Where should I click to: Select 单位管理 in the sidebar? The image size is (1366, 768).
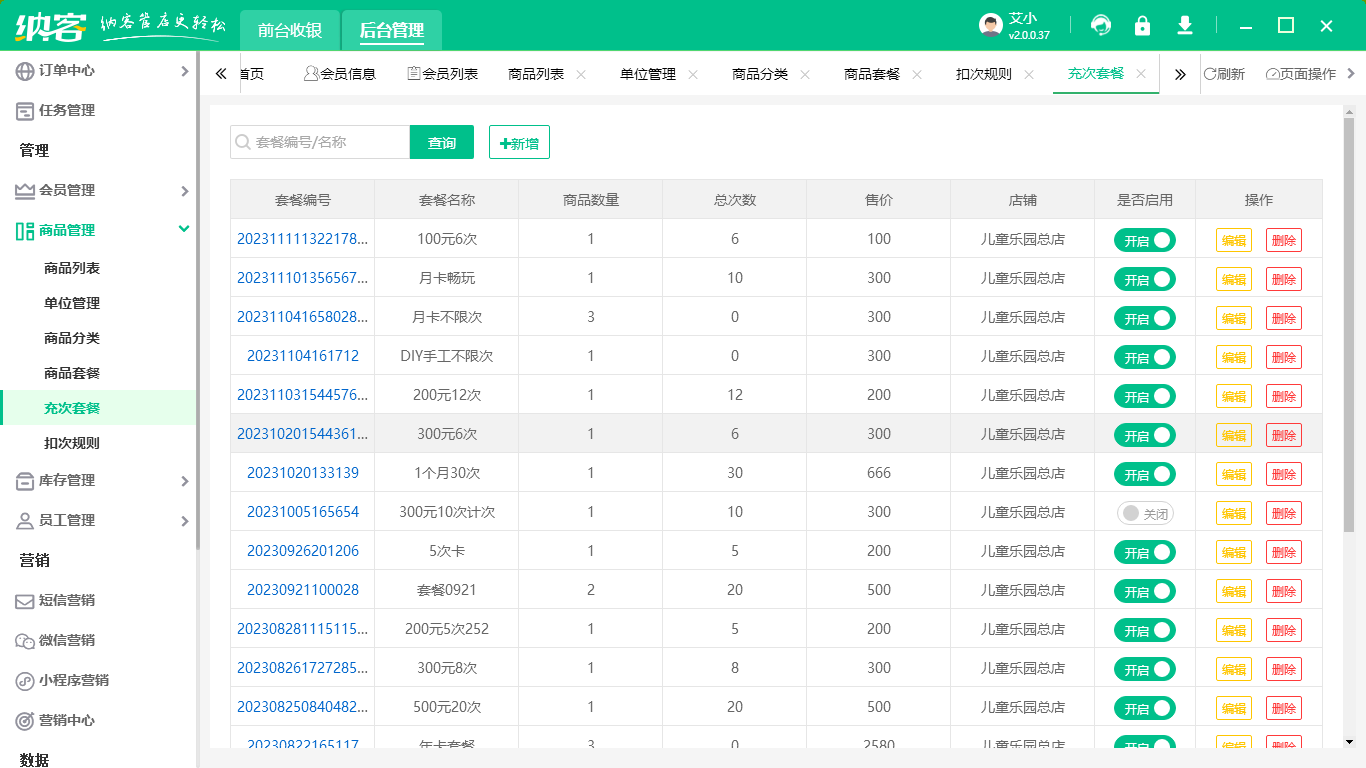pyautogui.click(x=72, y=303)
